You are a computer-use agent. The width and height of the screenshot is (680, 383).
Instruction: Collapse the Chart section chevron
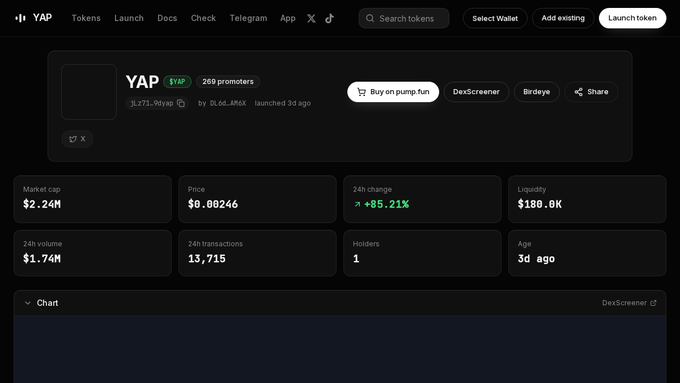28,303
